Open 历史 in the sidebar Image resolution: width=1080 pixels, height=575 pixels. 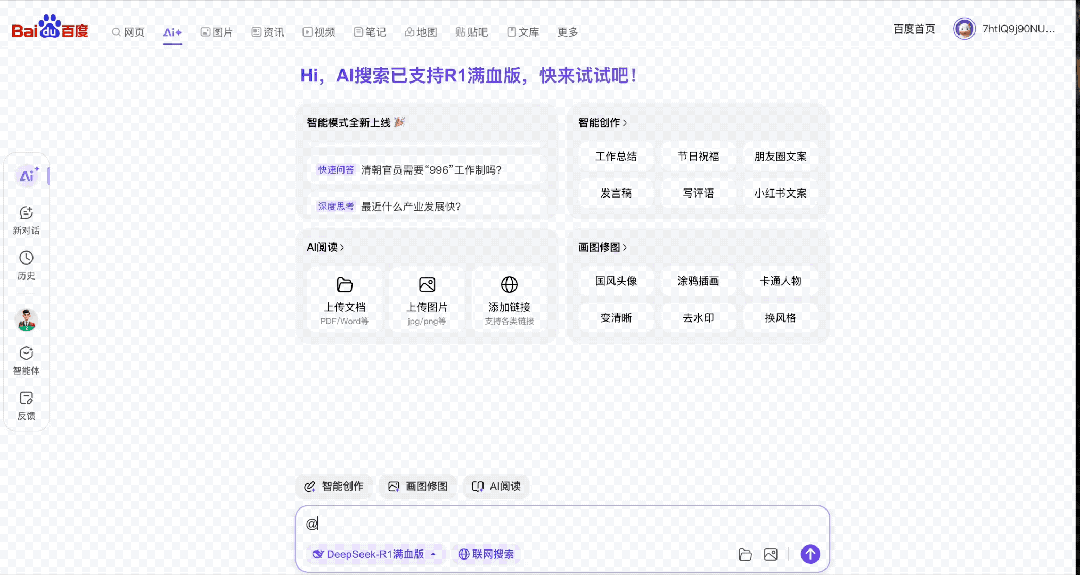26,266
